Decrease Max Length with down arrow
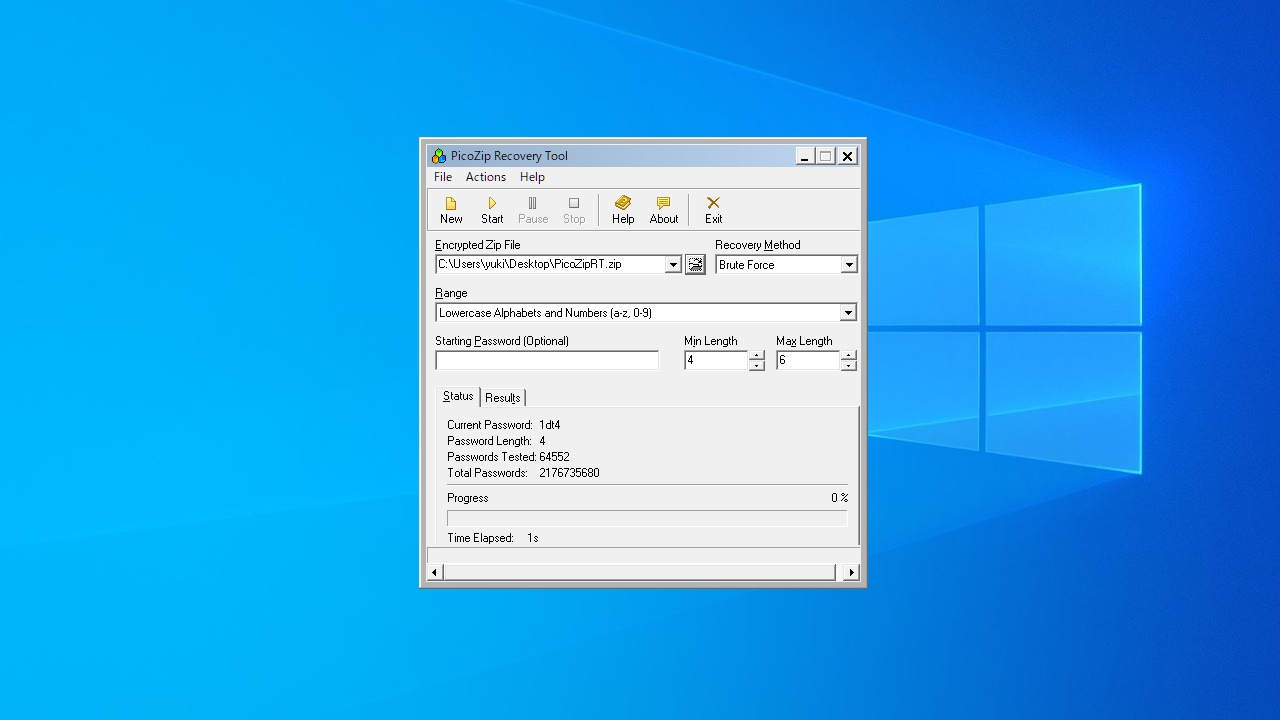The height and width of the screenshot is (720, 1280). (848, 365)
